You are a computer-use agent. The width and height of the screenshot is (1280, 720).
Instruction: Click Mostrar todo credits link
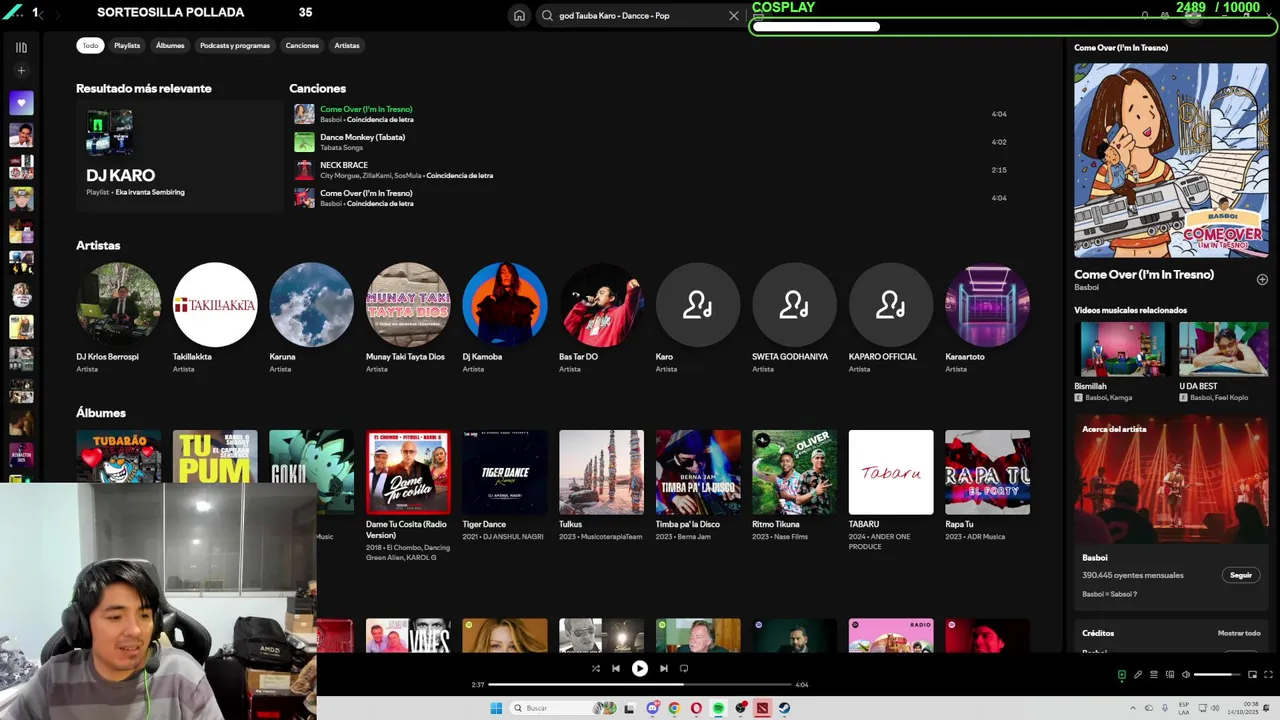point(1239,633)
